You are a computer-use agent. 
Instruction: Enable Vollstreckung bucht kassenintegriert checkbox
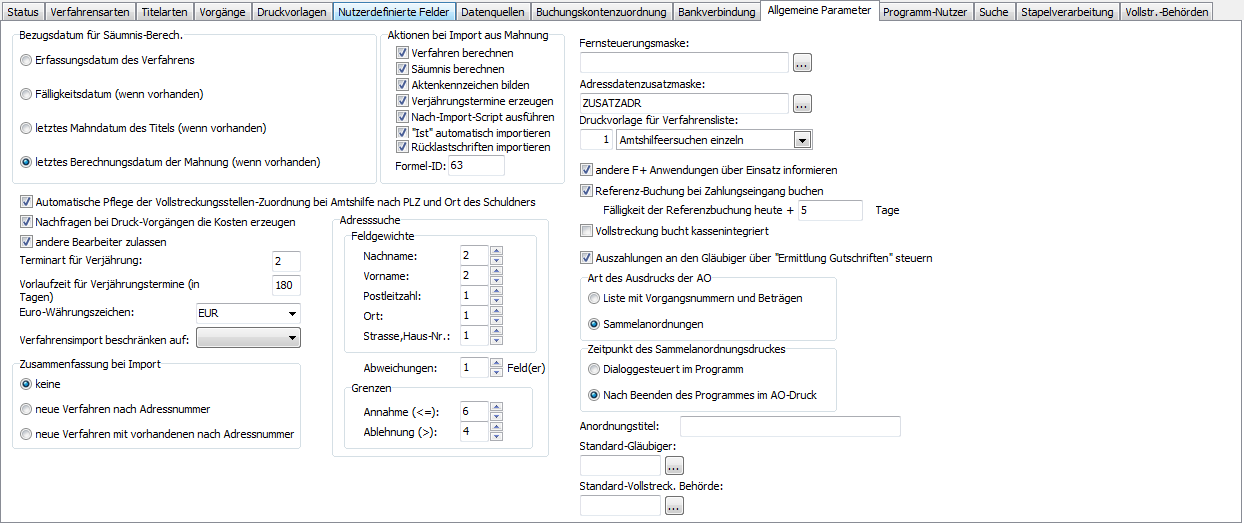587,231
